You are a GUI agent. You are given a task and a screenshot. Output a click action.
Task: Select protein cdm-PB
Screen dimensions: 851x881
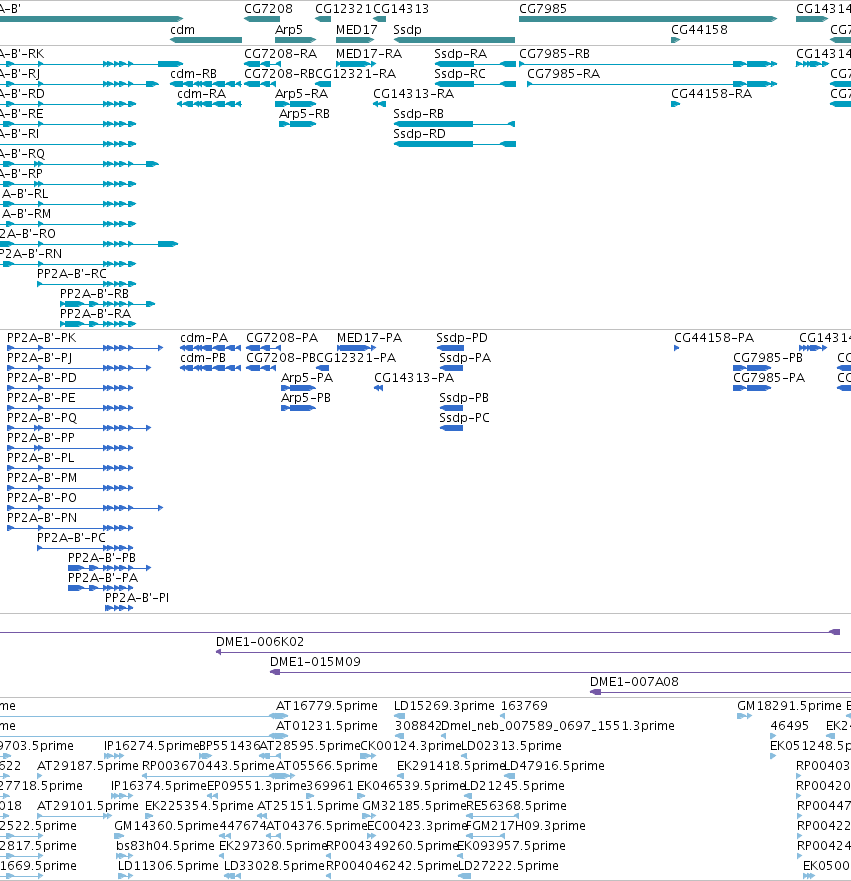click(210, 368)
